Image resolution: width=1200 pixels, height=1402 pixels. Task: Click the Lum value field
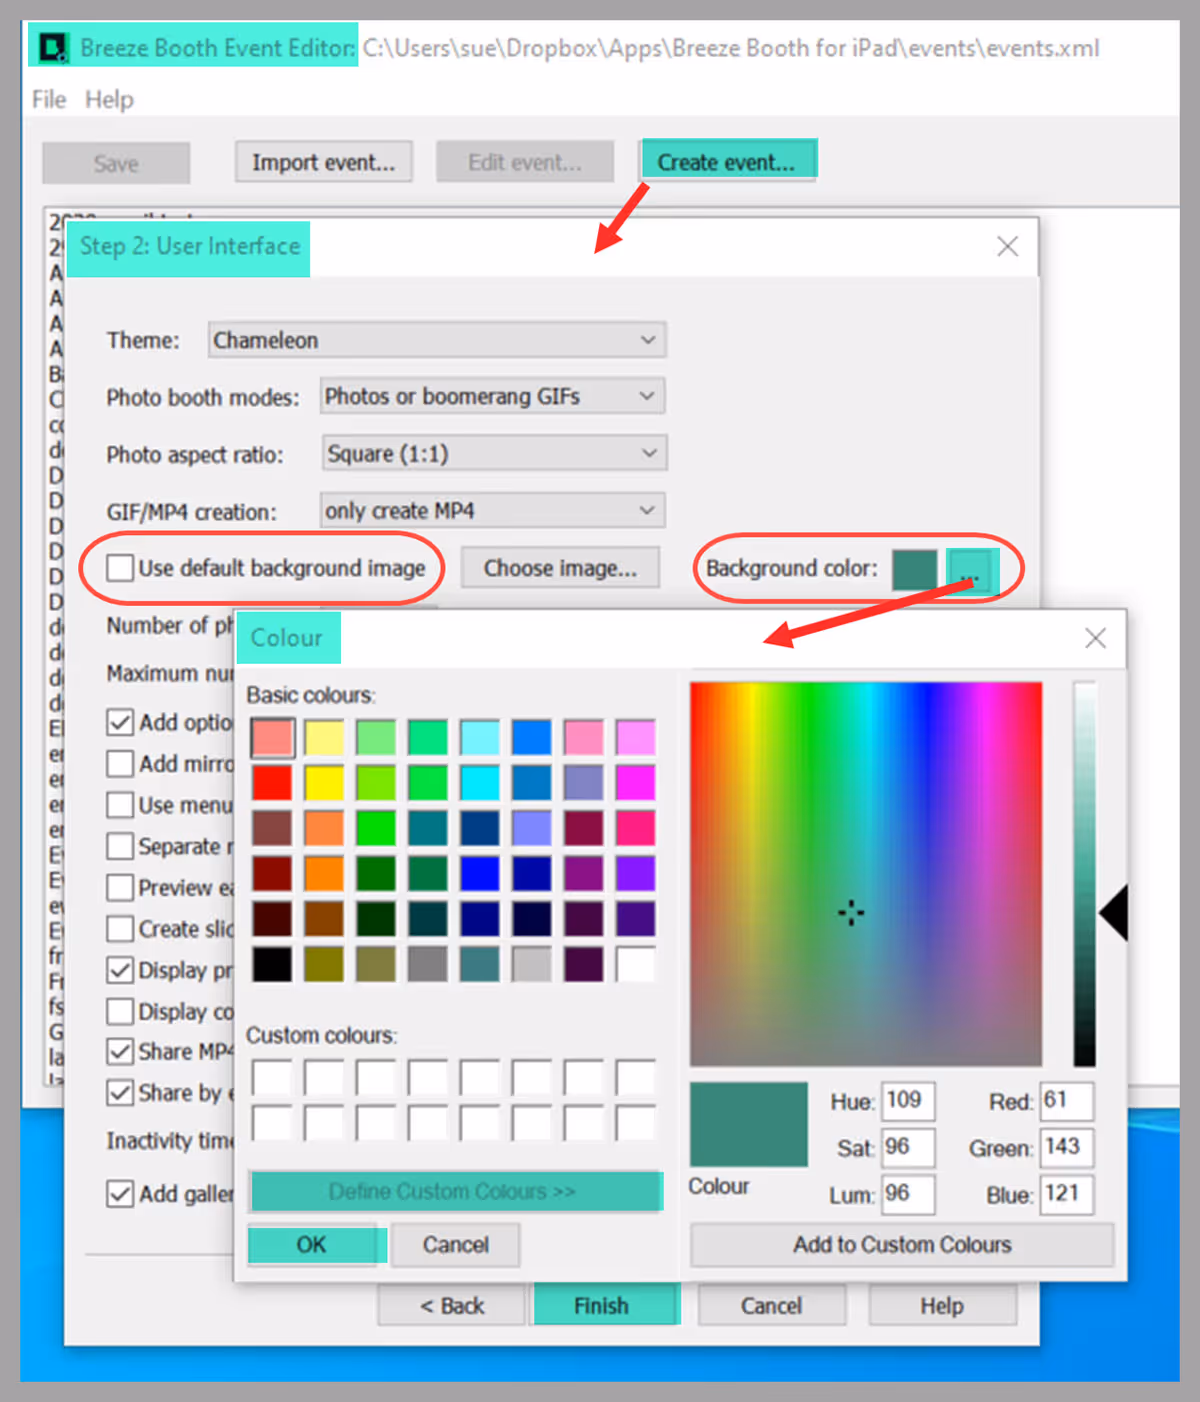(x=908, y=1194)
